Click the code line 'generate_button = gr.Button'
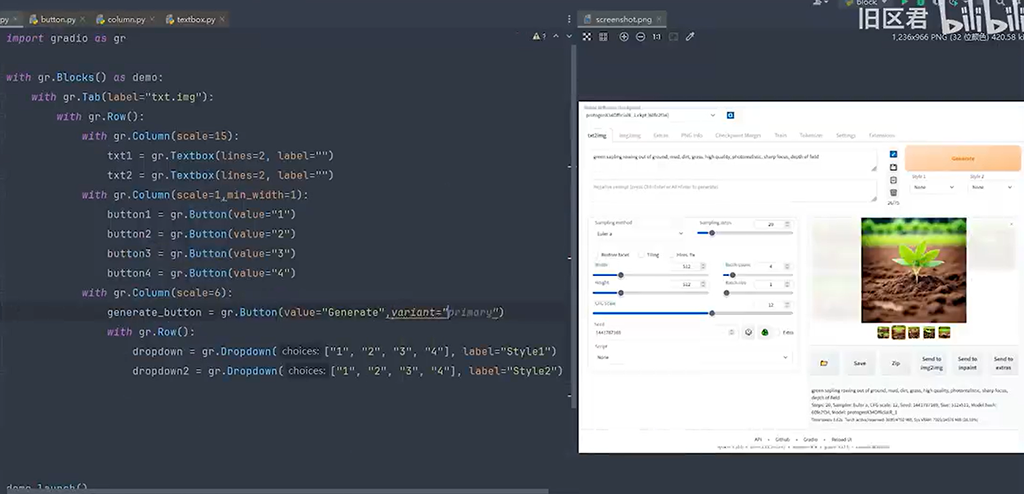Image resolution: width=1024 pixels, height=494 pixels. (x=306, y=312)
